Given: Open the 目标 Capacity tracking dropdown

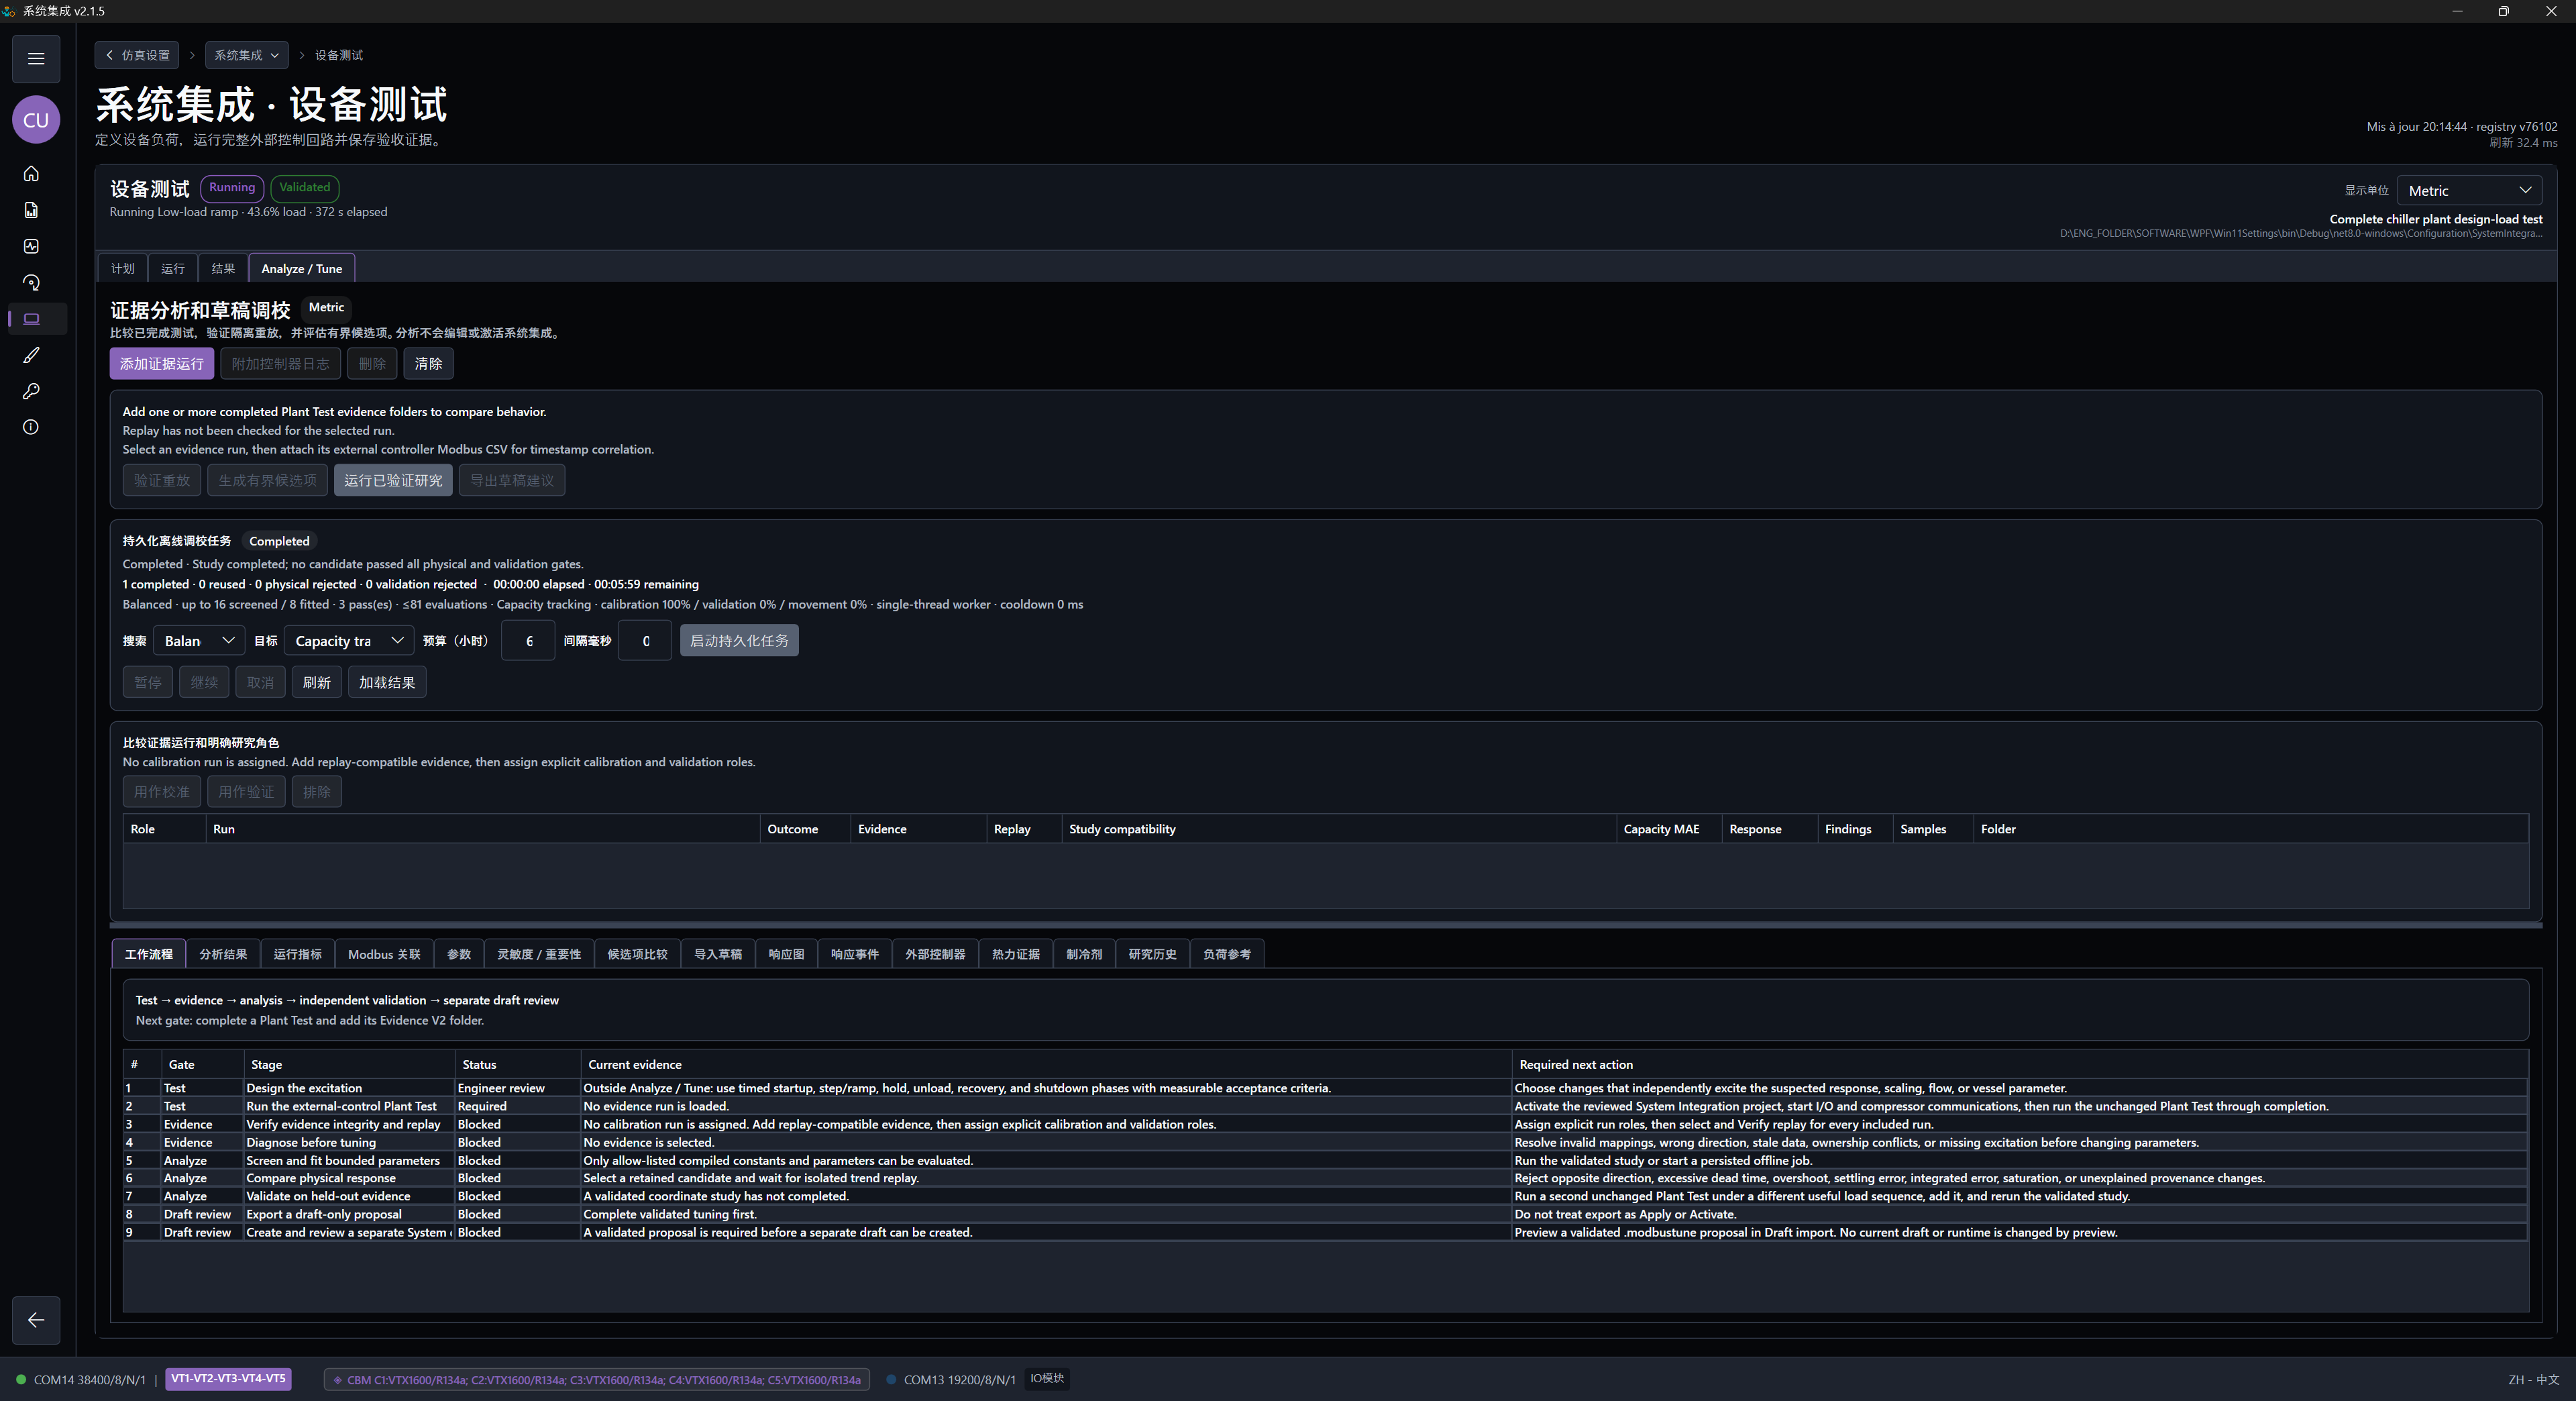Looking at the screenshot, I should (x=349, y=640).
